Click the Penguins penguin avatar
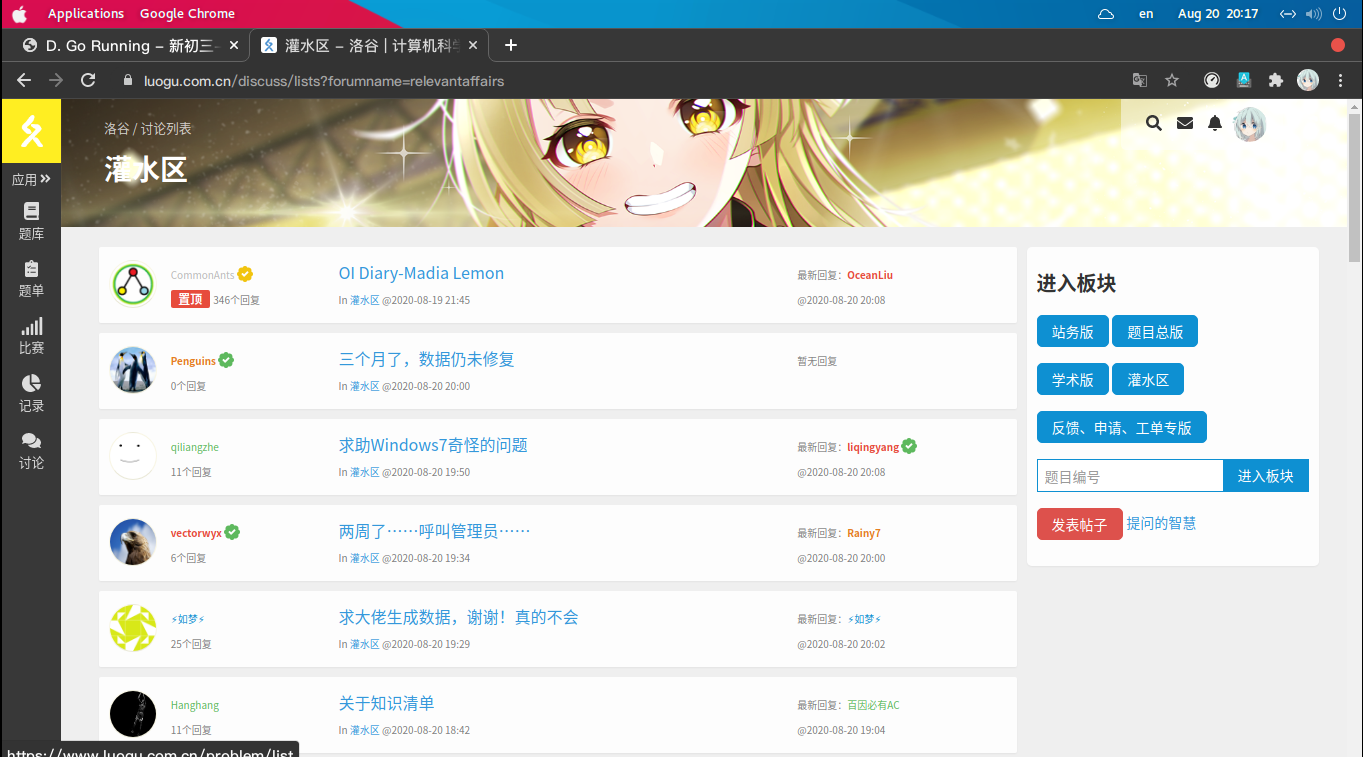The image size is (1363, 757). [x=133, y=370]
